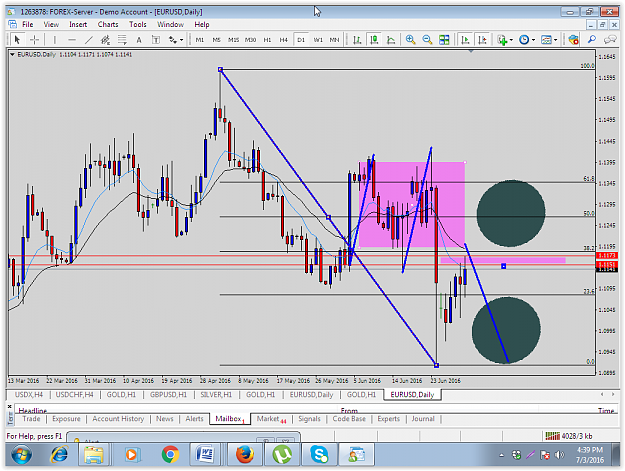This screenshot has height=471, width=625.
Task: Switch chart to M1 timeframe
Action: (x=200, y=39)
